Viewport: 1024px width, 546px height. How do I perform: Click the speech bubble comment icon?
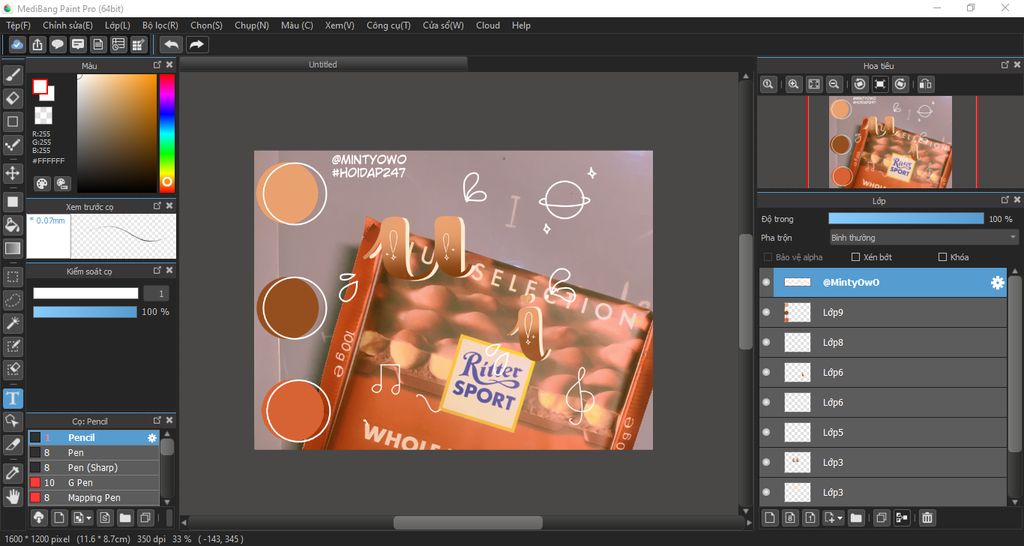(58, 44)
